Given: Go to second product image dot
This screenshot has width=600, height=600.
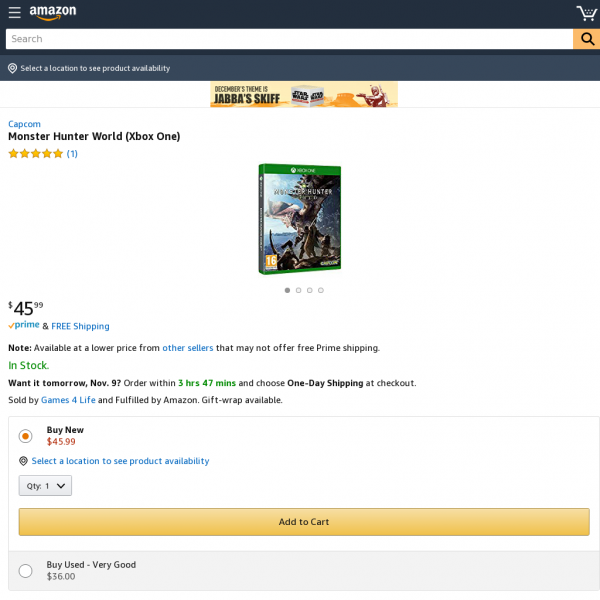Looking at the screenshot, I should 298,290.
